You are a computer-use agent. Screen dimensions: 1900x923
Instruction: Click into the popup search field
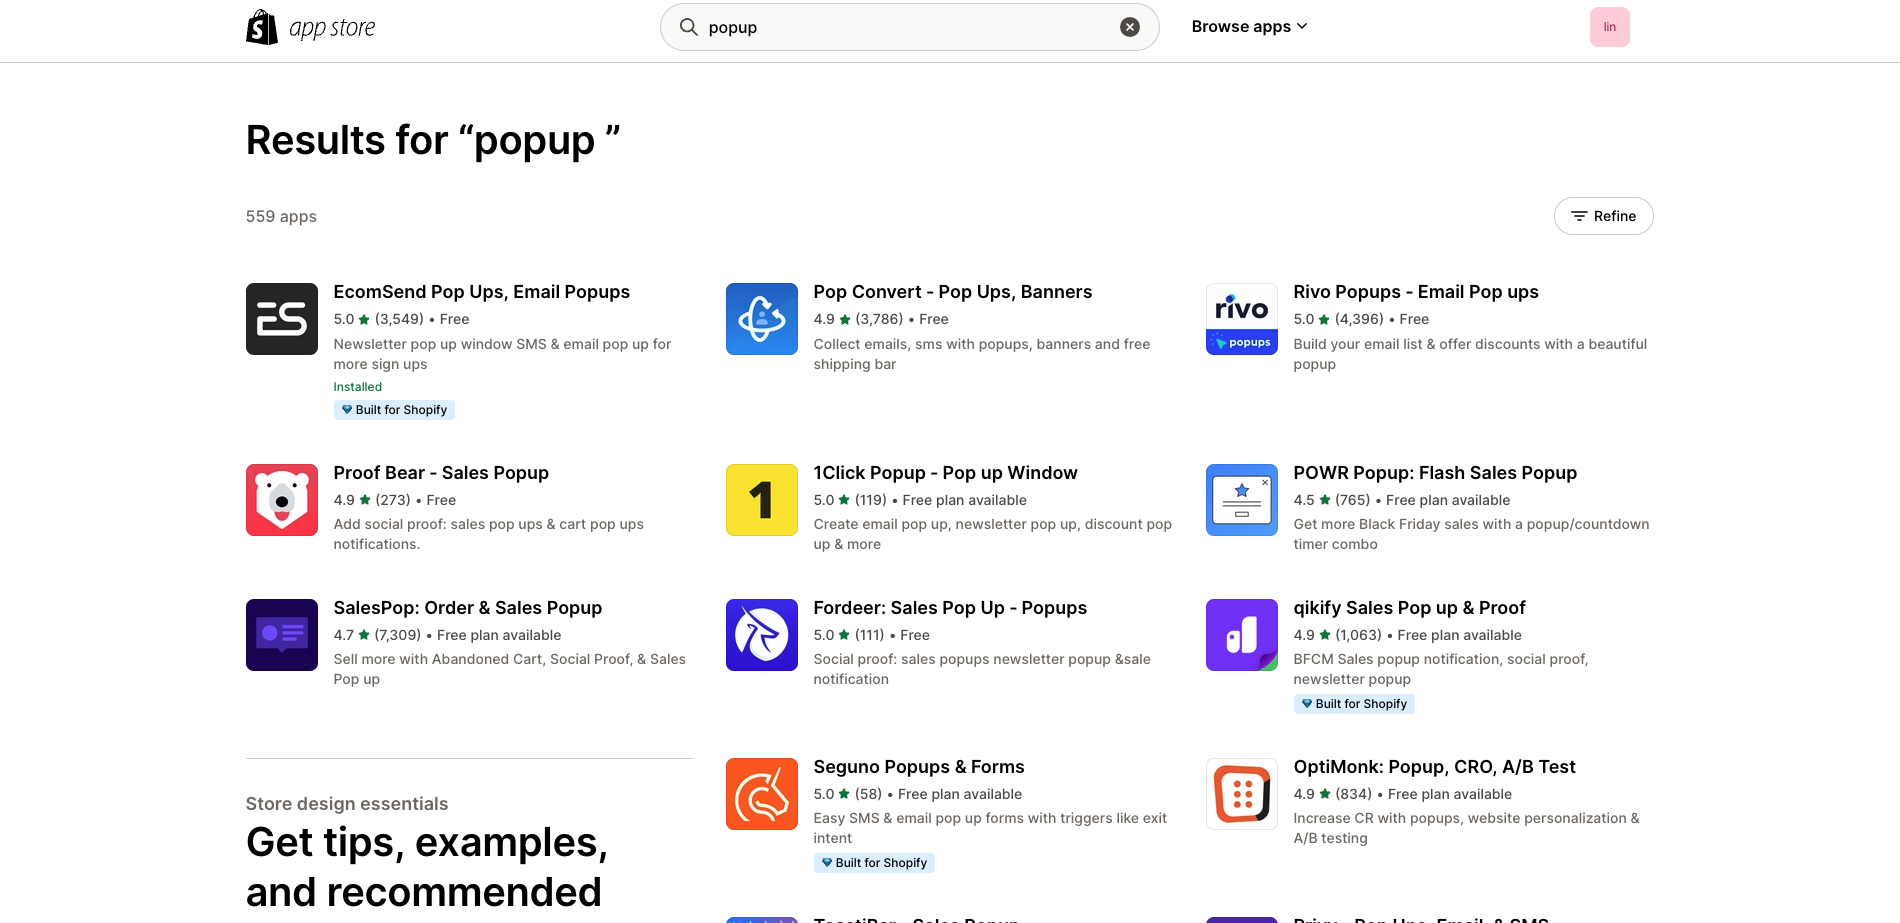908,27
